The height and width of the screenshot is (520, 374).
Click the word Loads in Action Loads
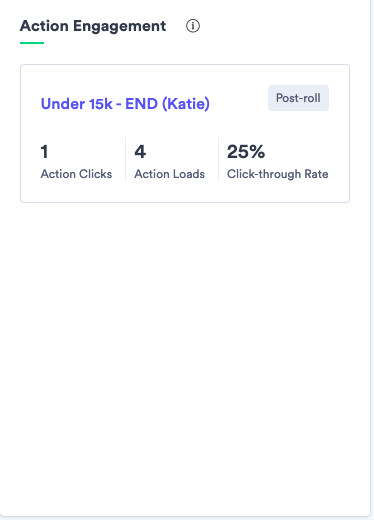(188, 174)
